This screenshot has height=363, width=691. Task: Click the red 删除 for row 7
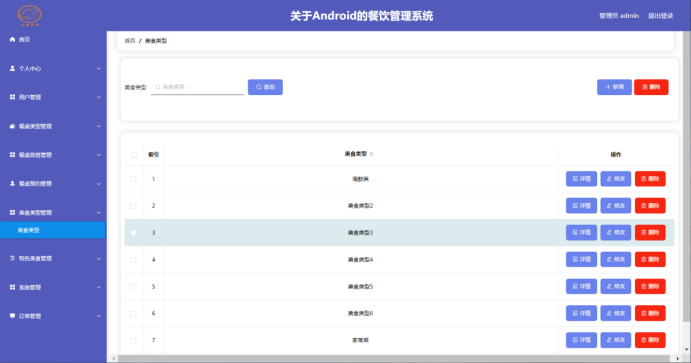click(650, 340)
